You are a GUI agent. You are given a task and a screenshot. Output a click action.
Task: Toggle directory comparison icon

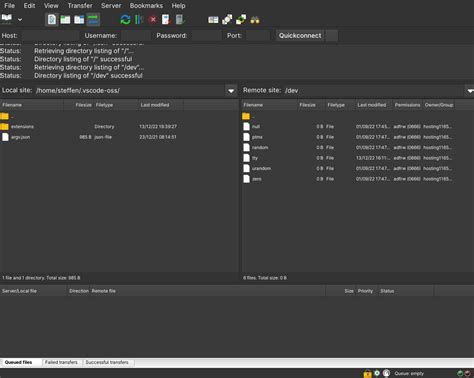(x=227, y=20)
